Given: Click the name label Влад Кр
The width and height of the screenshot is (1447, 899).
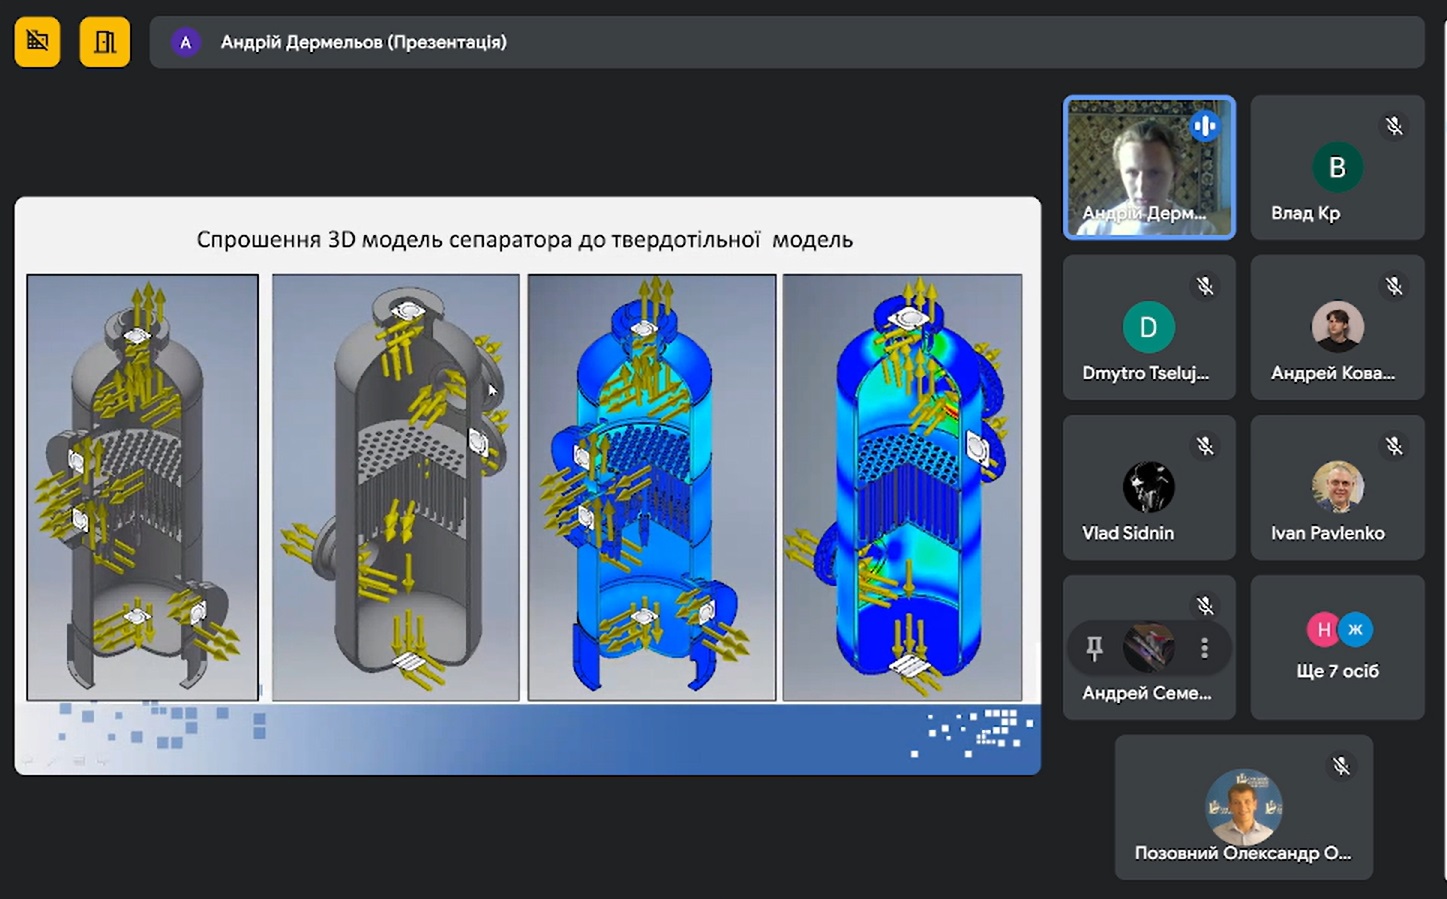Looking at the screenshot, I should click(1305, 213).
